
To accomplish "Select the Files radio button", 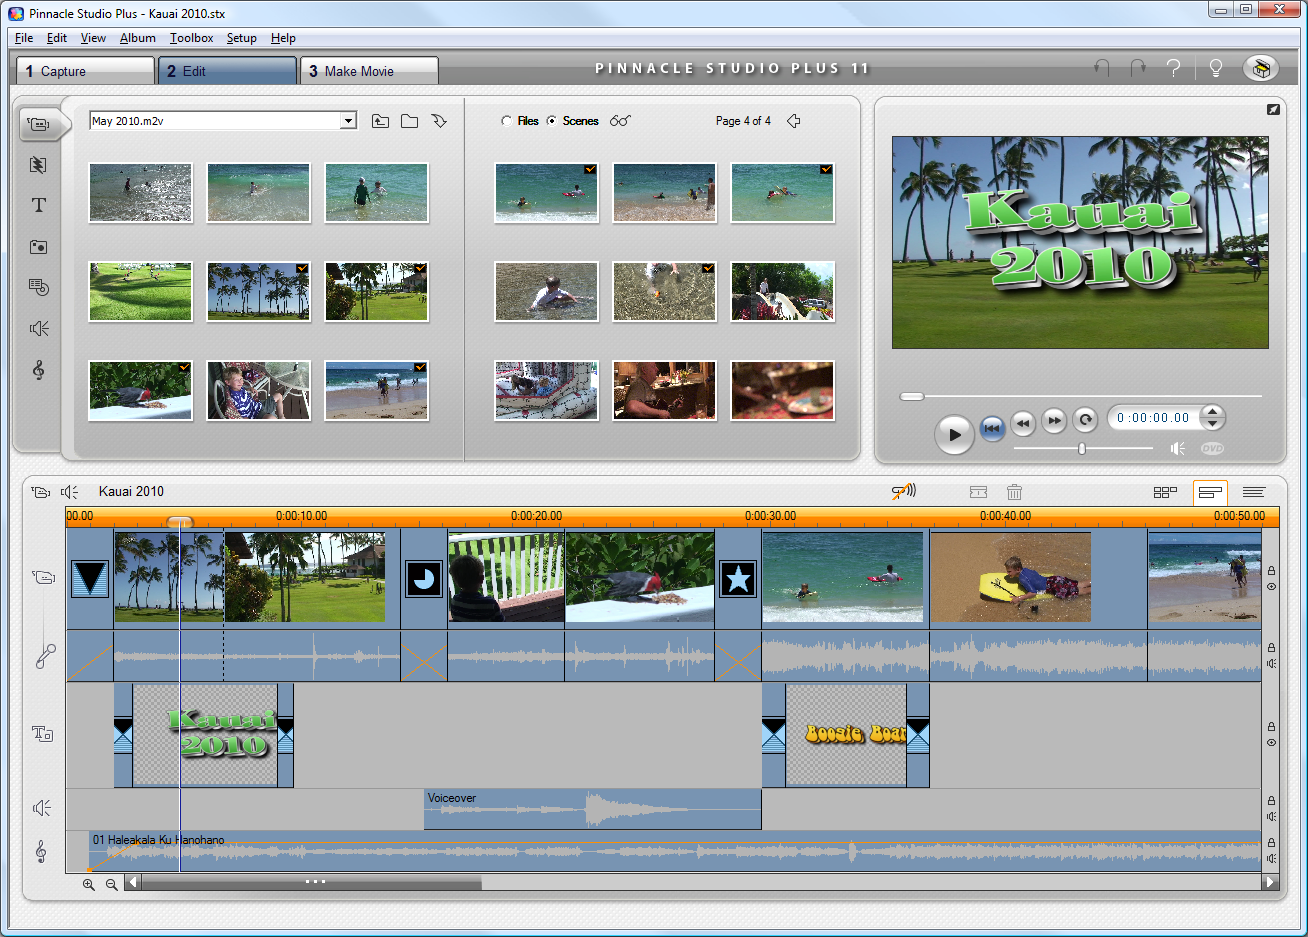I will [x=506, y=121].
